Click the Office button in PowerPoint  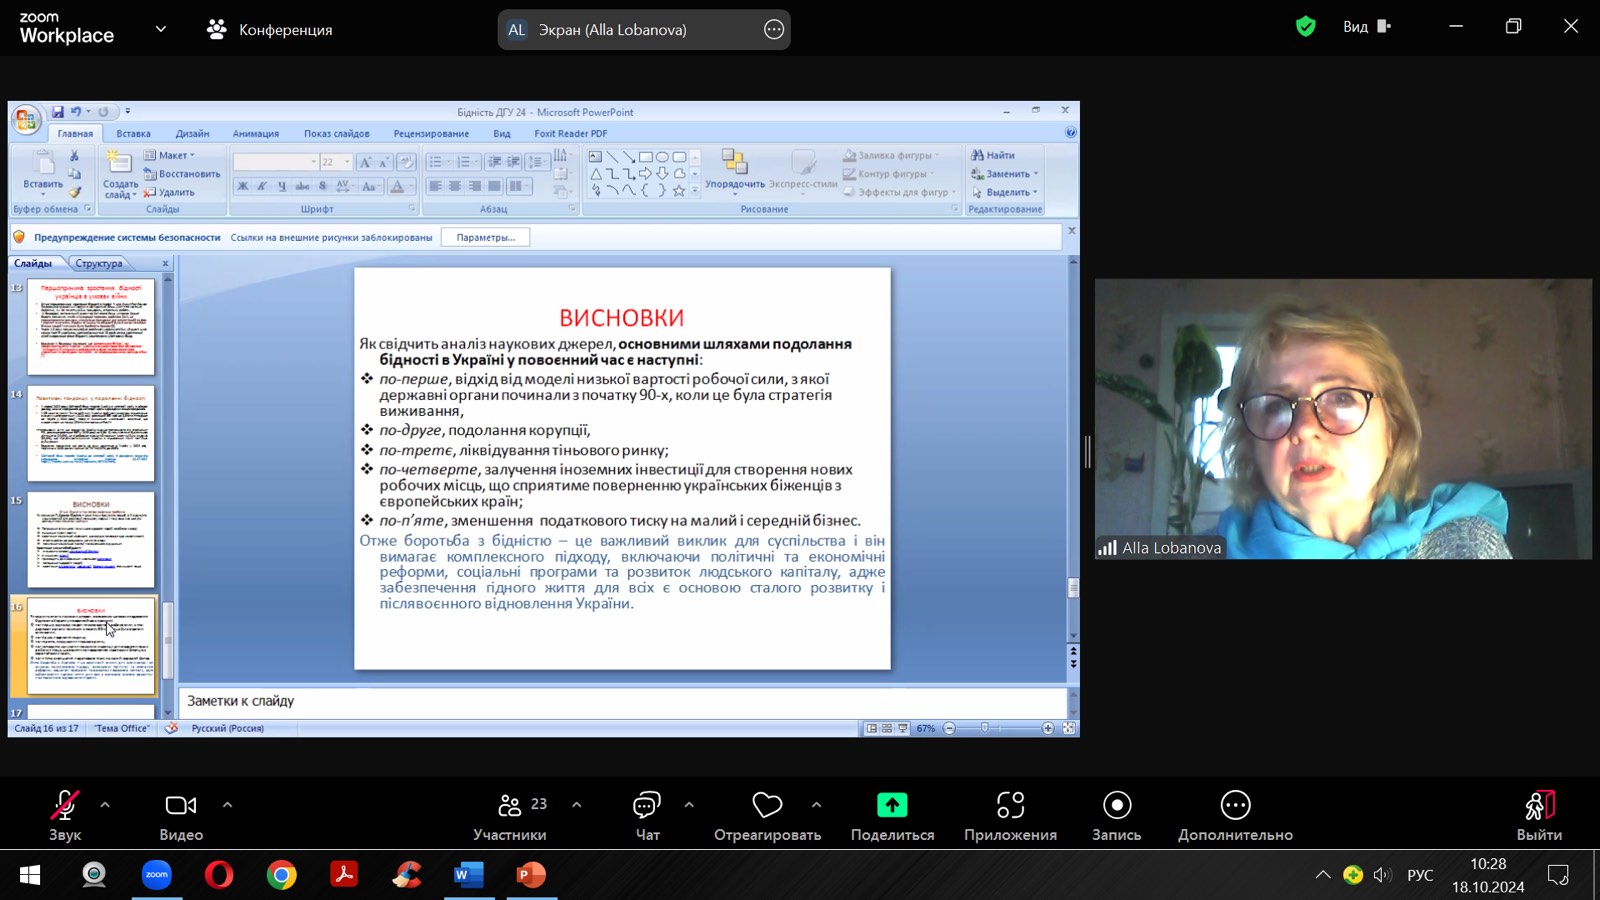(x=26, y=120)
